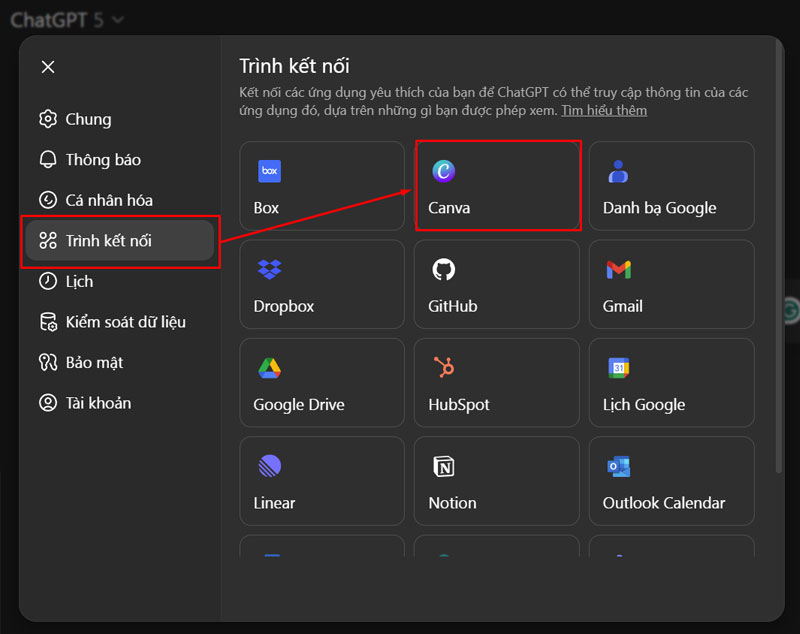Open the Notion connector icon

pos(443,466)
